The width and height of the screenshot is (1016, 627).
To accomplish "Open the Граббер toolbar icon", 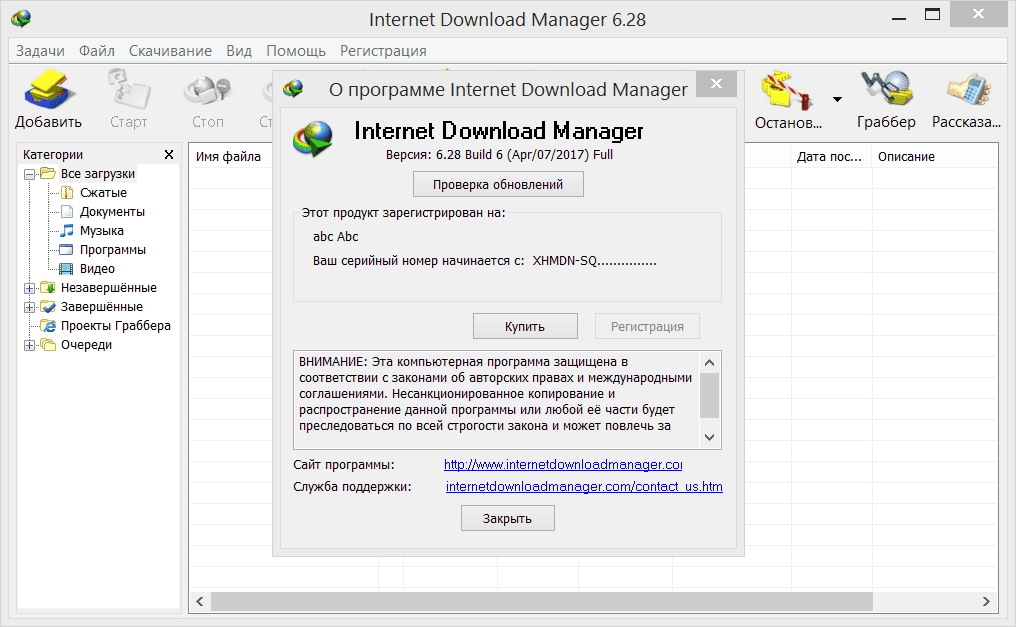I will click(x=886, y=89).
